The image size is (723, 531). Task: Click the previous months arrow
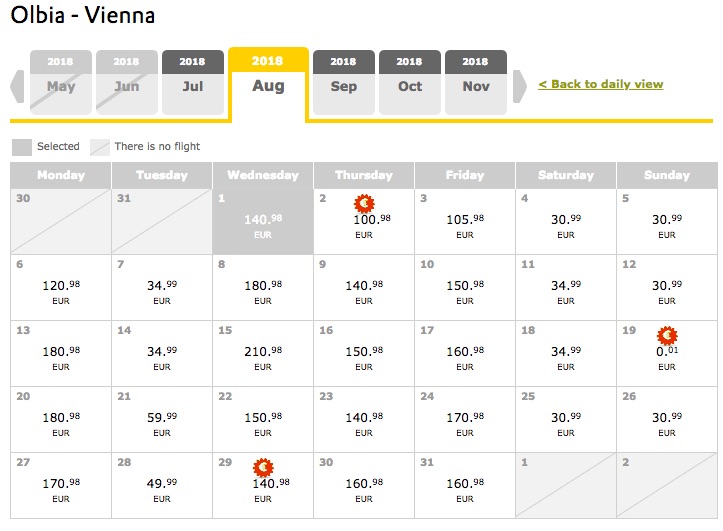pyautogui.click(x=17, y=86)
